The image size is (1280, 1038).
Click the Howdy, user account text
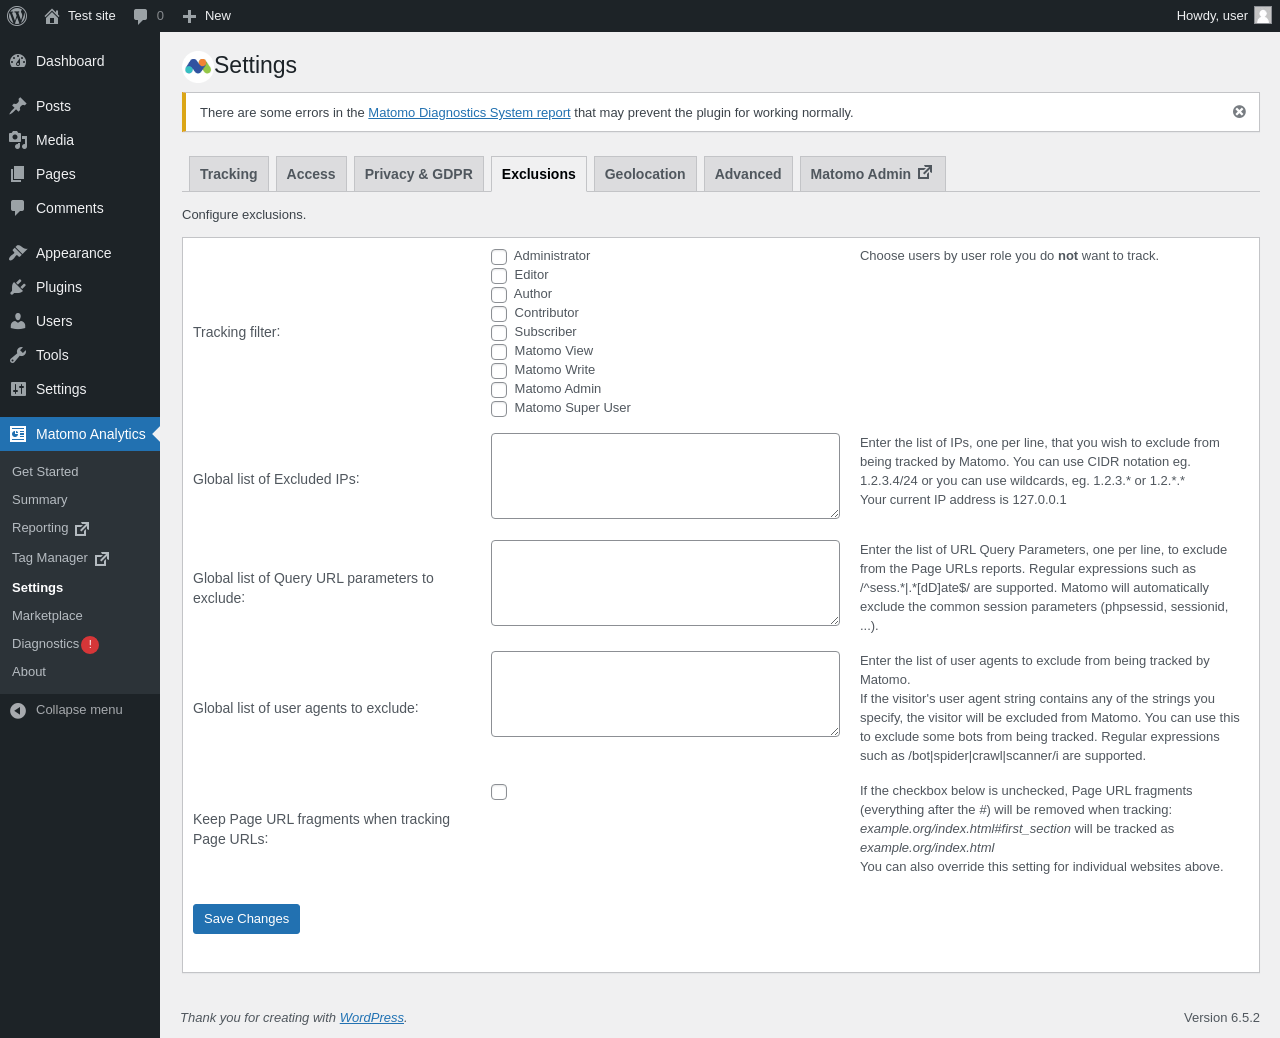1212,16
